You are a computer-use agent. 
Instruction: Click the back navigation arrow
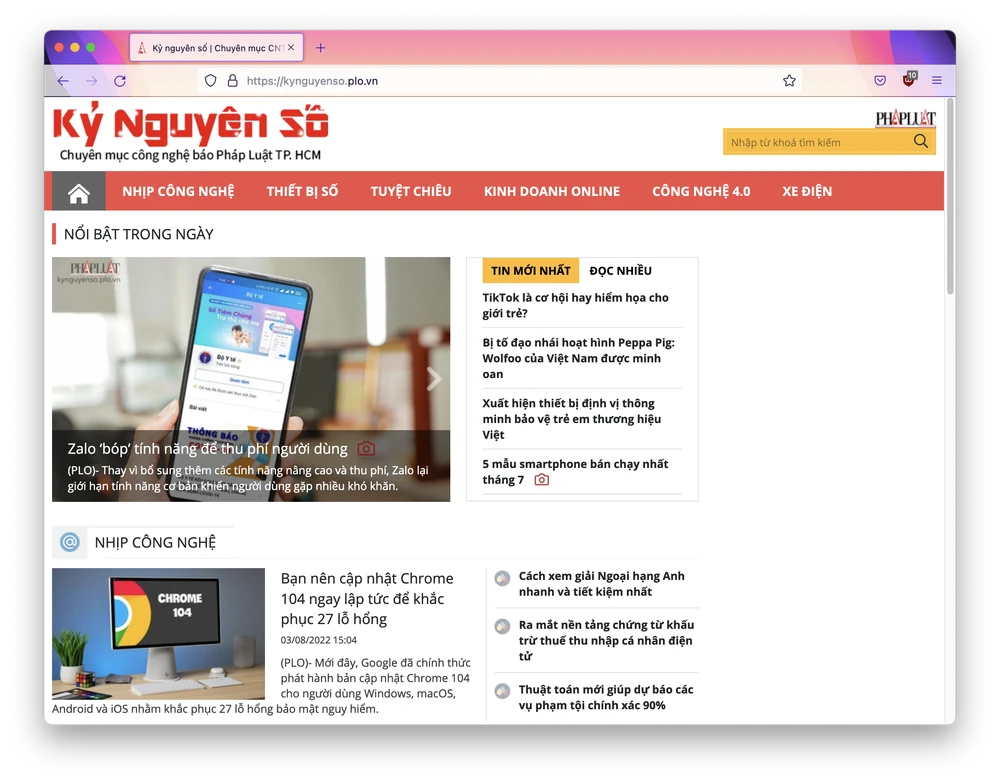[62, 81]
